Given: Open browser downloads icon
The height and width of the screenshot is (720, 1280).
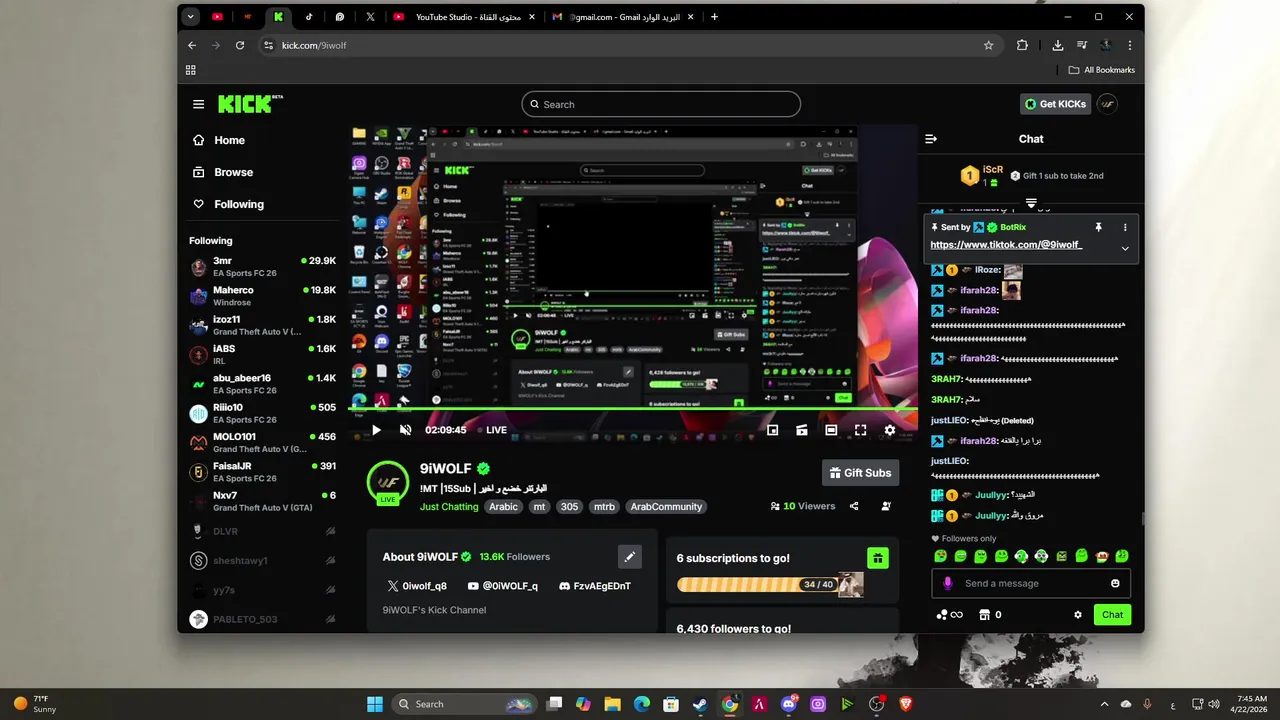Looking at the screenshot, I should (1058, 45).
